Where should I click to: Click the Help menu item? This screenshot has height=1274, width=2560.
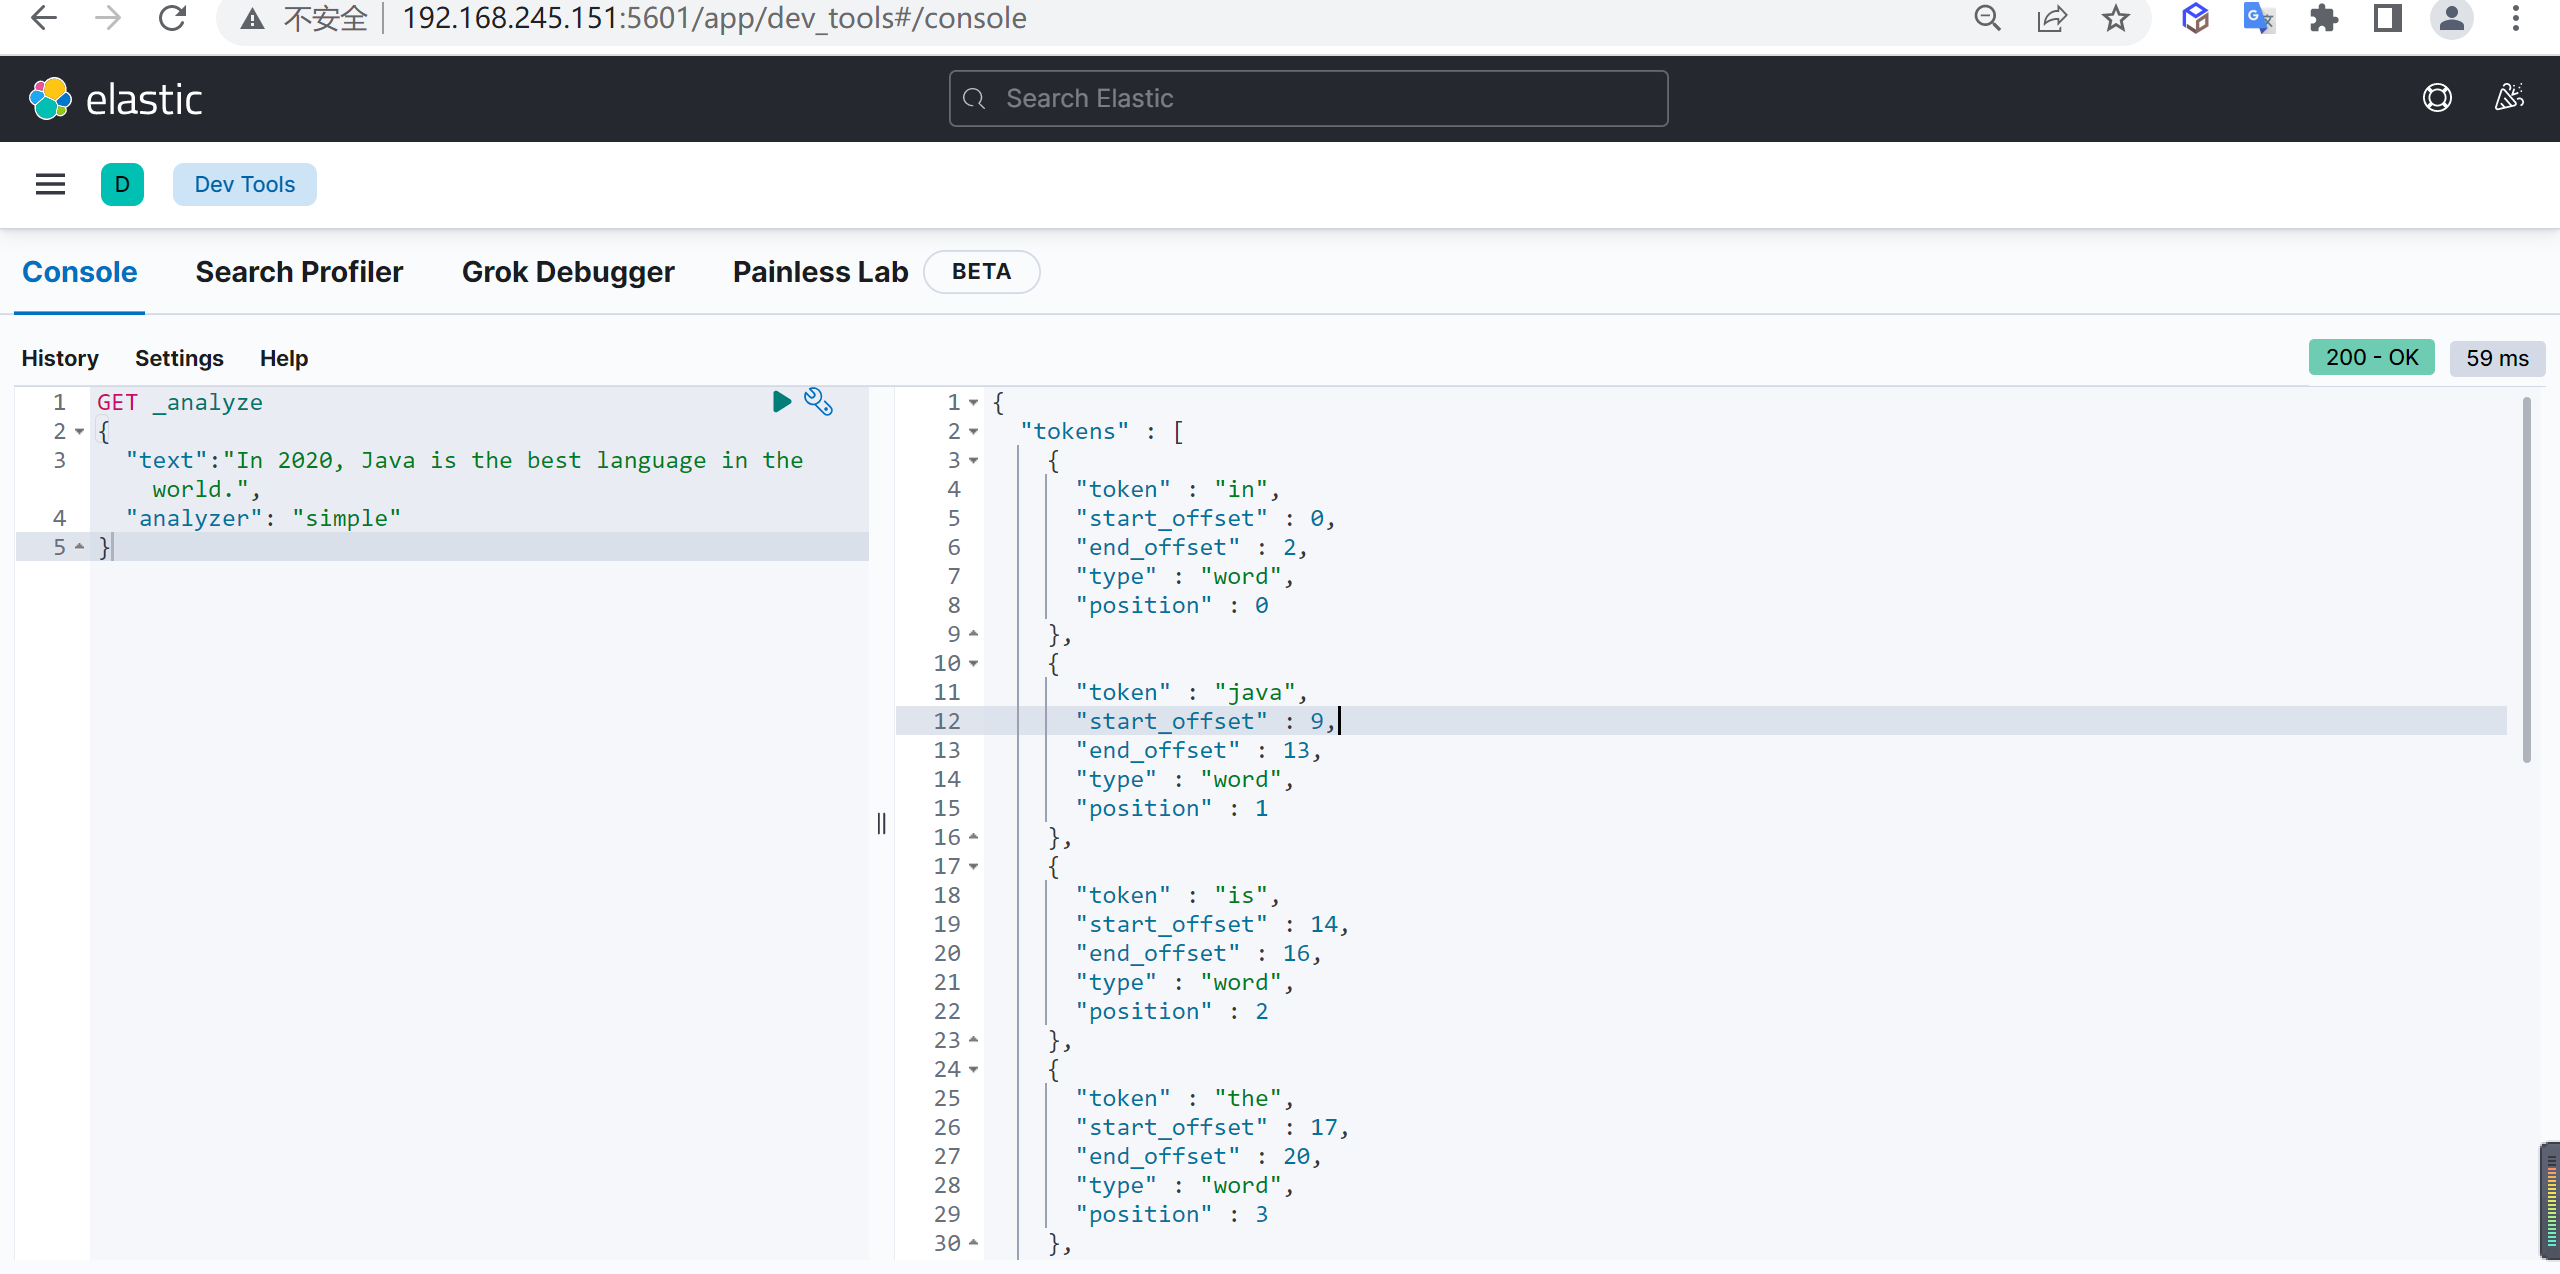click(282, 358)
